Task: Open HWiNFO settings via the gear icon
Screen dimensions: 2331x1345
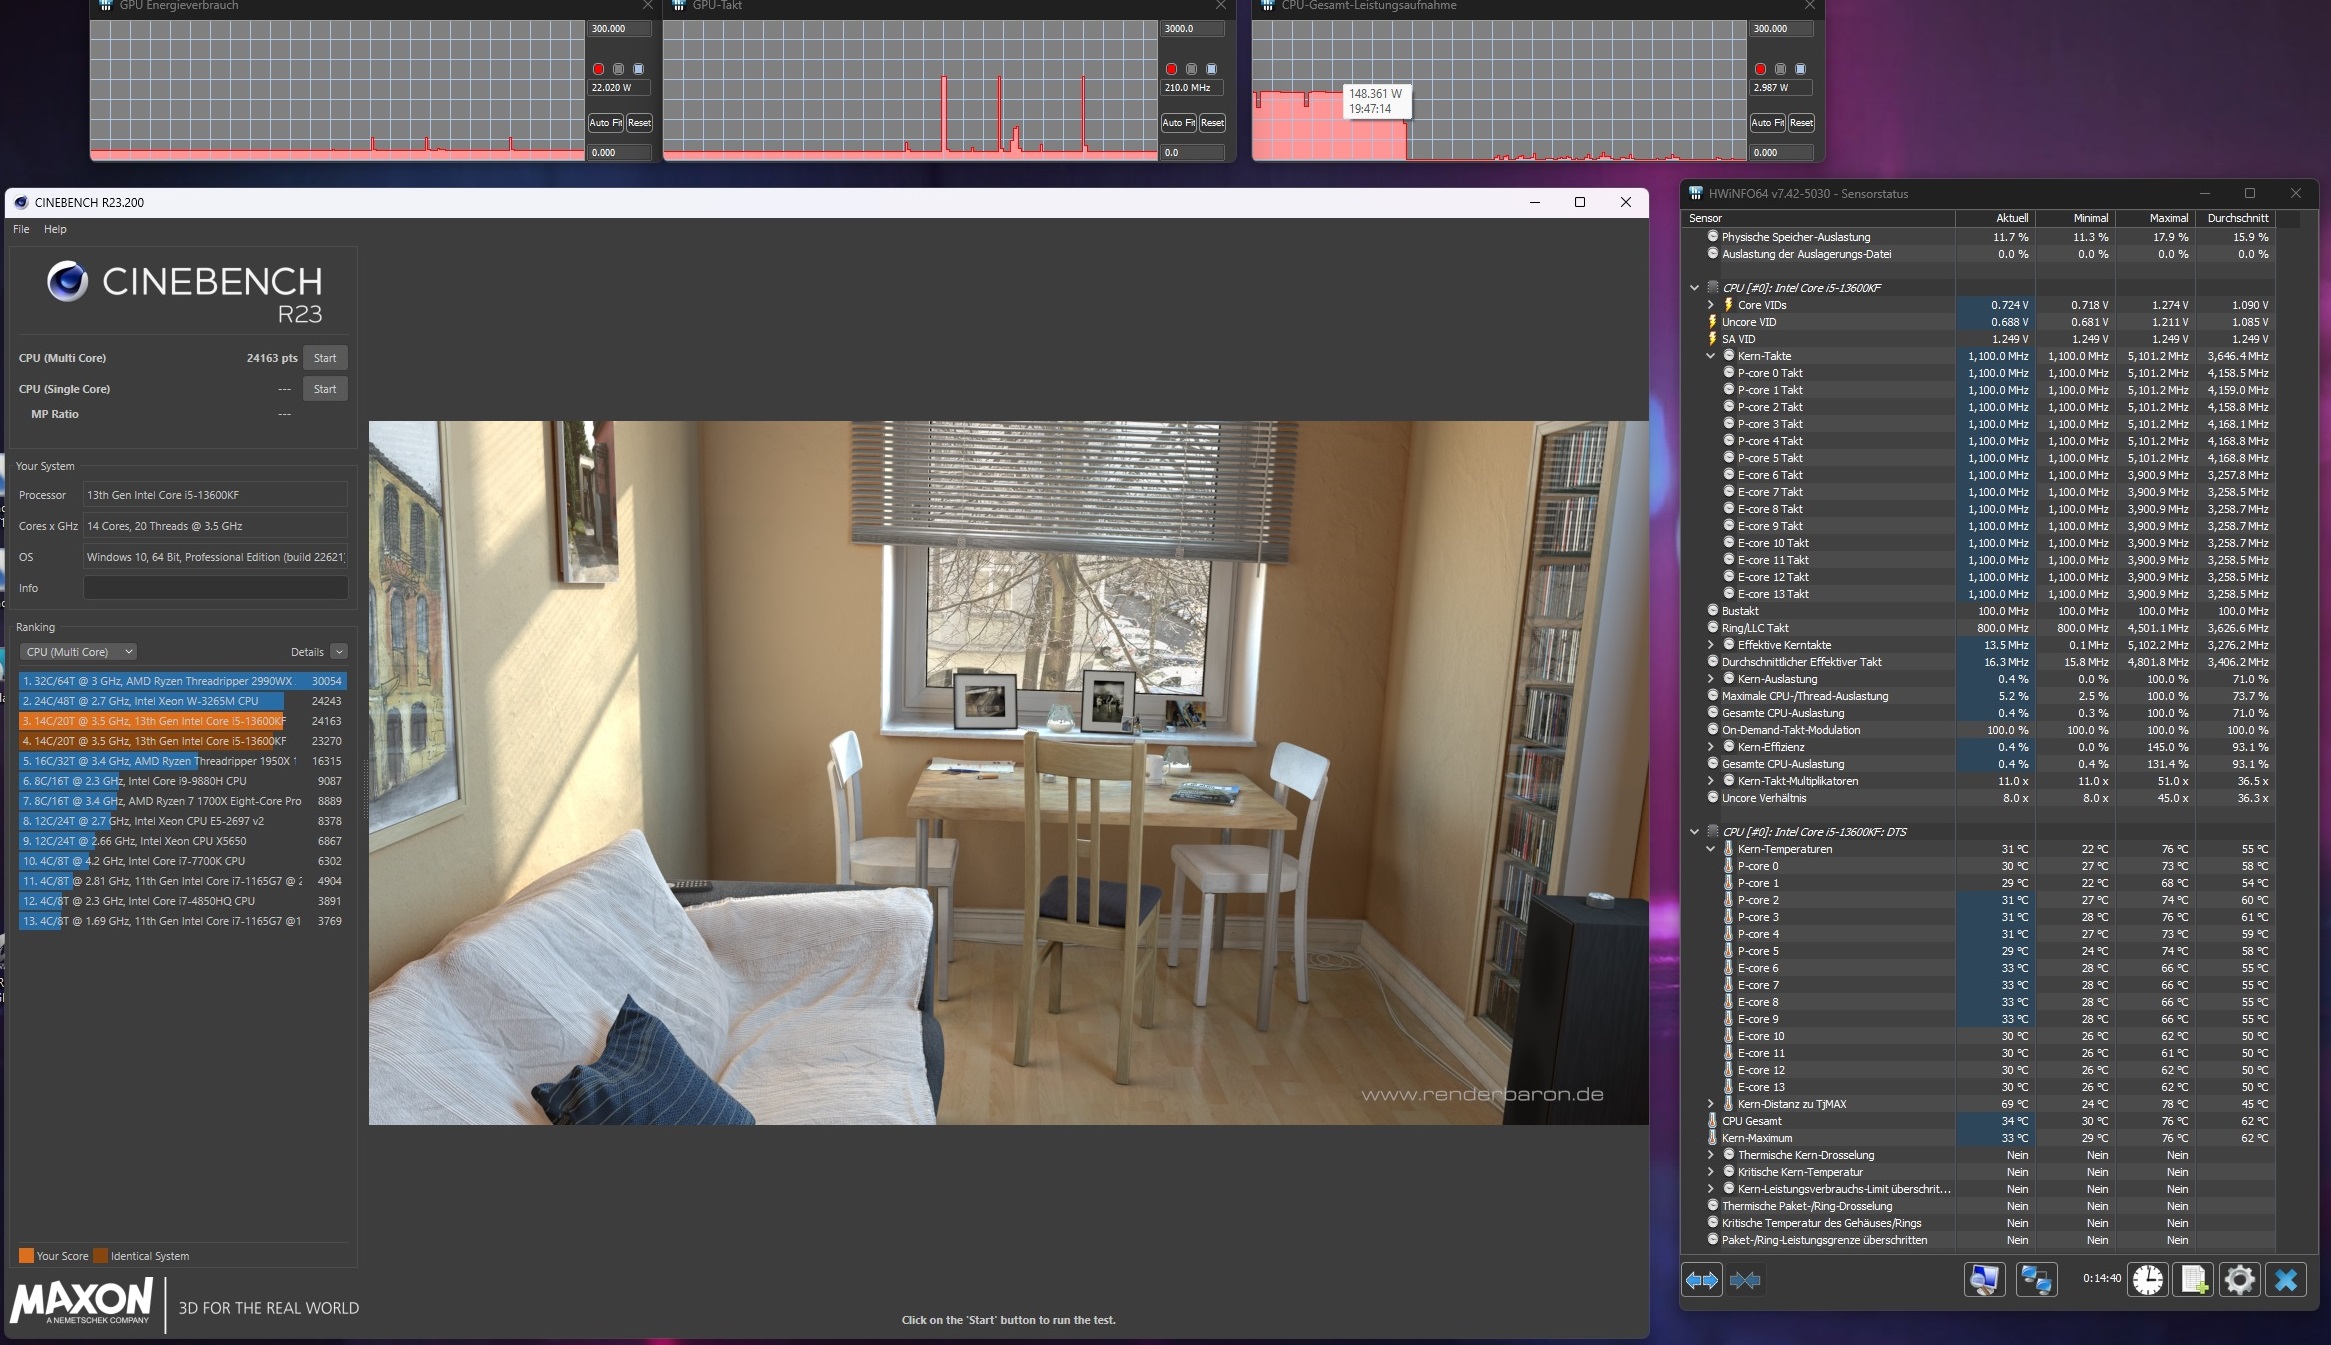Action: coord(2239,1280)
